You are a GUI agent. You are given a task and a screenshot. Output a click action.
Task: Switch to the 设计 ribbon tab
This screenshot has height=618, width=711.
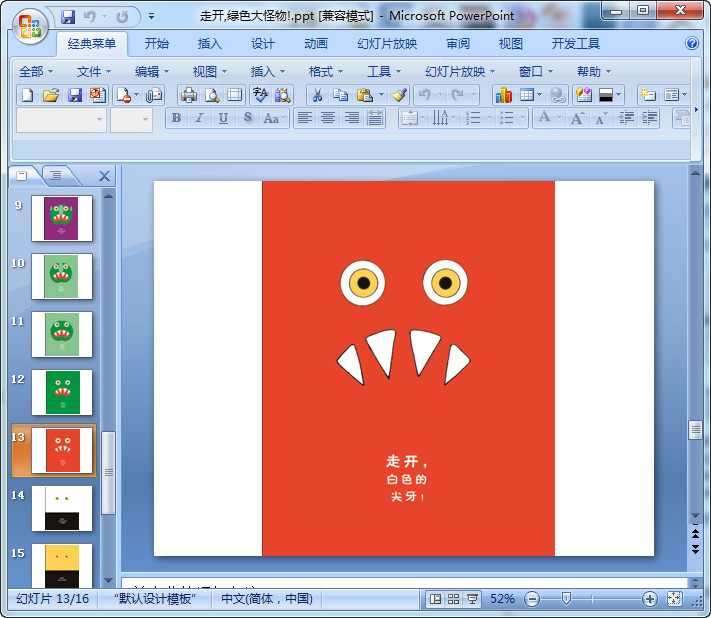click(x=263, y=44)
